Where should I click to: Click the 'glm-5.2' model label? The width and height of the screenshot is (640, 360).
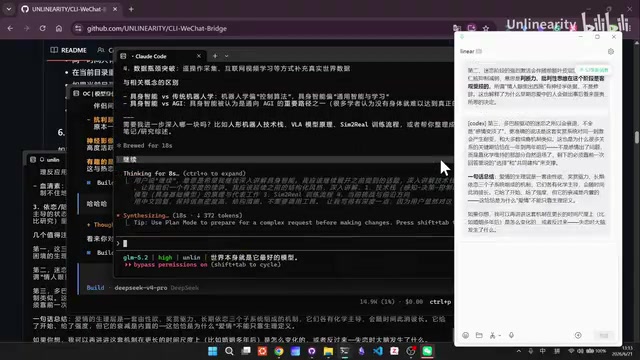[135, 258]
